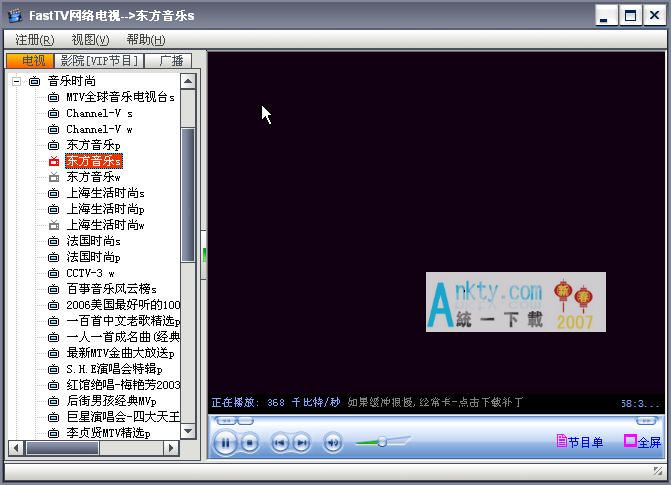Click the TV icon of 上海生活时尚s
This screenshot has width=671, height=485.
53,193
